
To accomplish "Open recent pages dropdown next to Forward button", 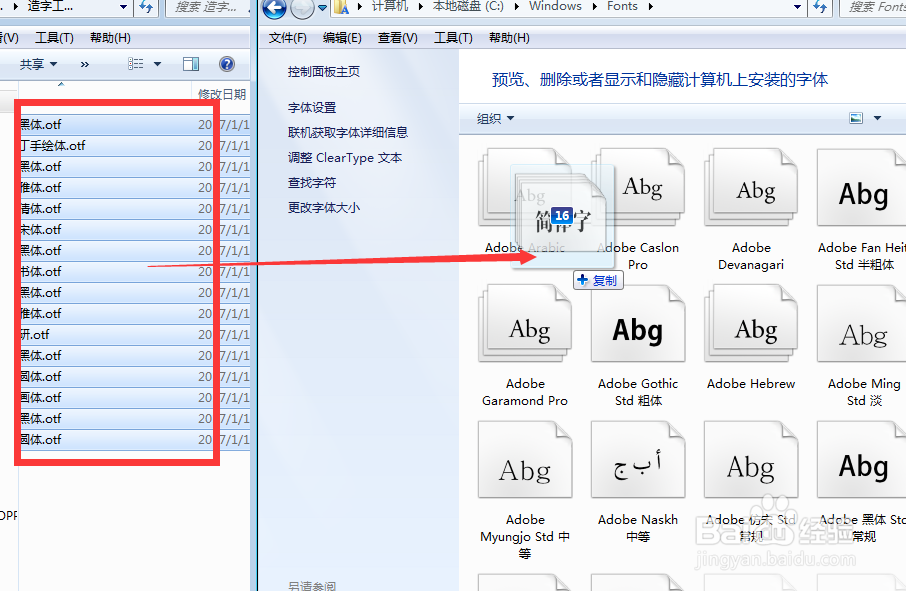I will pos(322,8).
